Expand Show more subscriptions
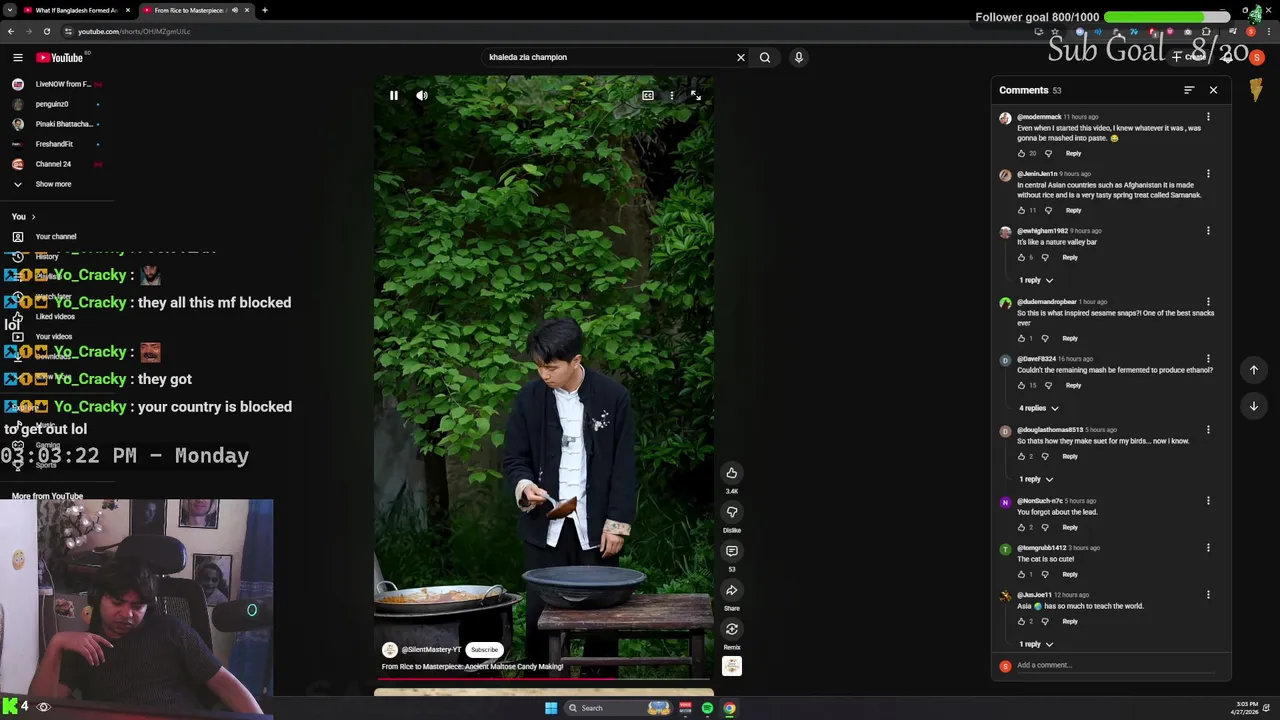 click(53, 184)
